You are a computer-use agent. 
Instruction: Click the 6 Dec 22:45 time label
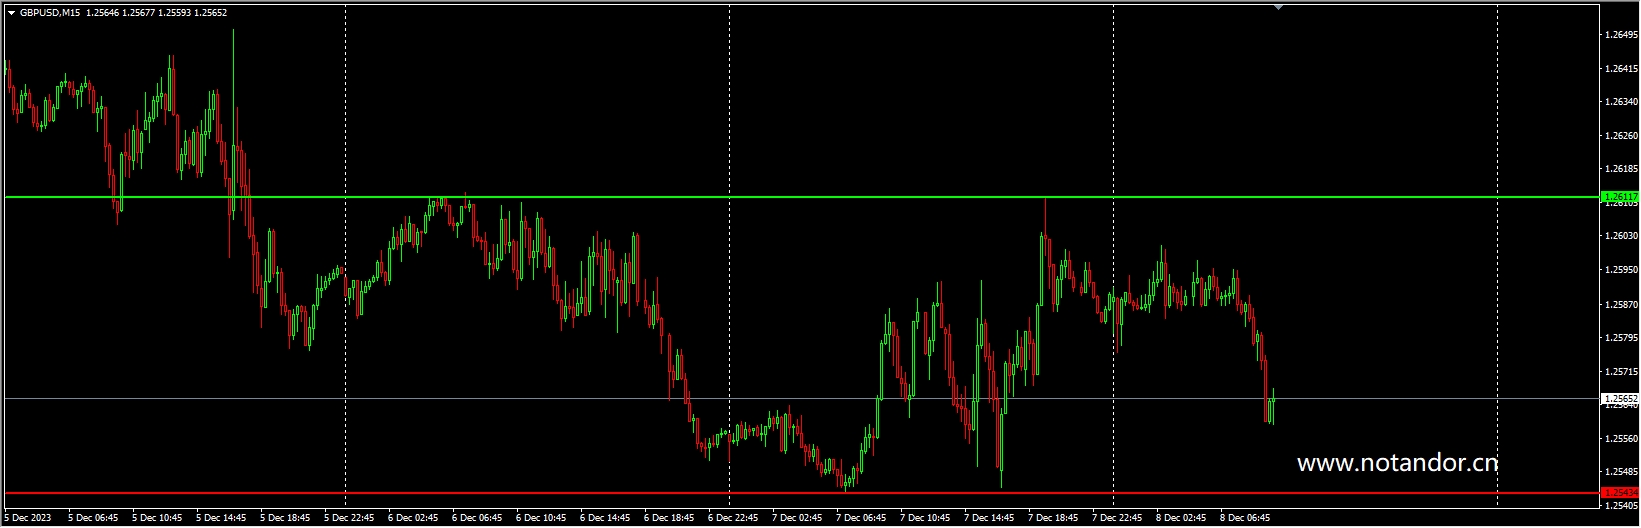[733, 518]
